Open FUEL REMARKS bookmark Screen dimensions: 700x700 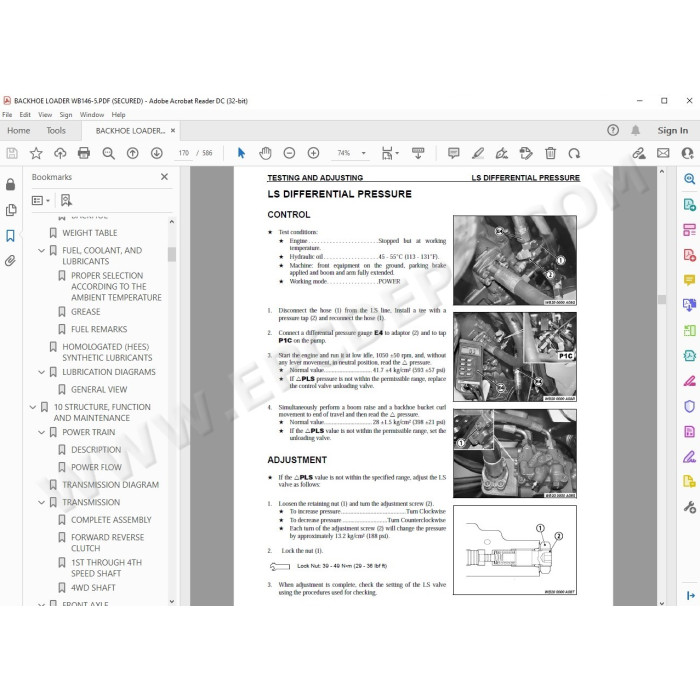(99, 329)
